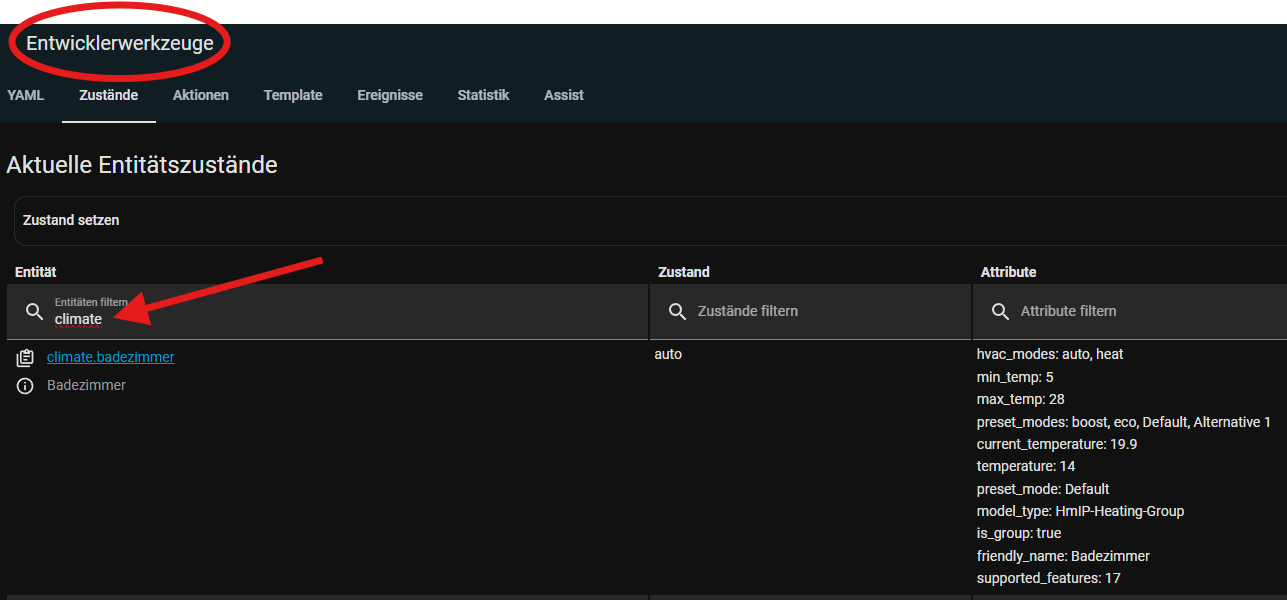Open the Assist tab

pos(564,96)
